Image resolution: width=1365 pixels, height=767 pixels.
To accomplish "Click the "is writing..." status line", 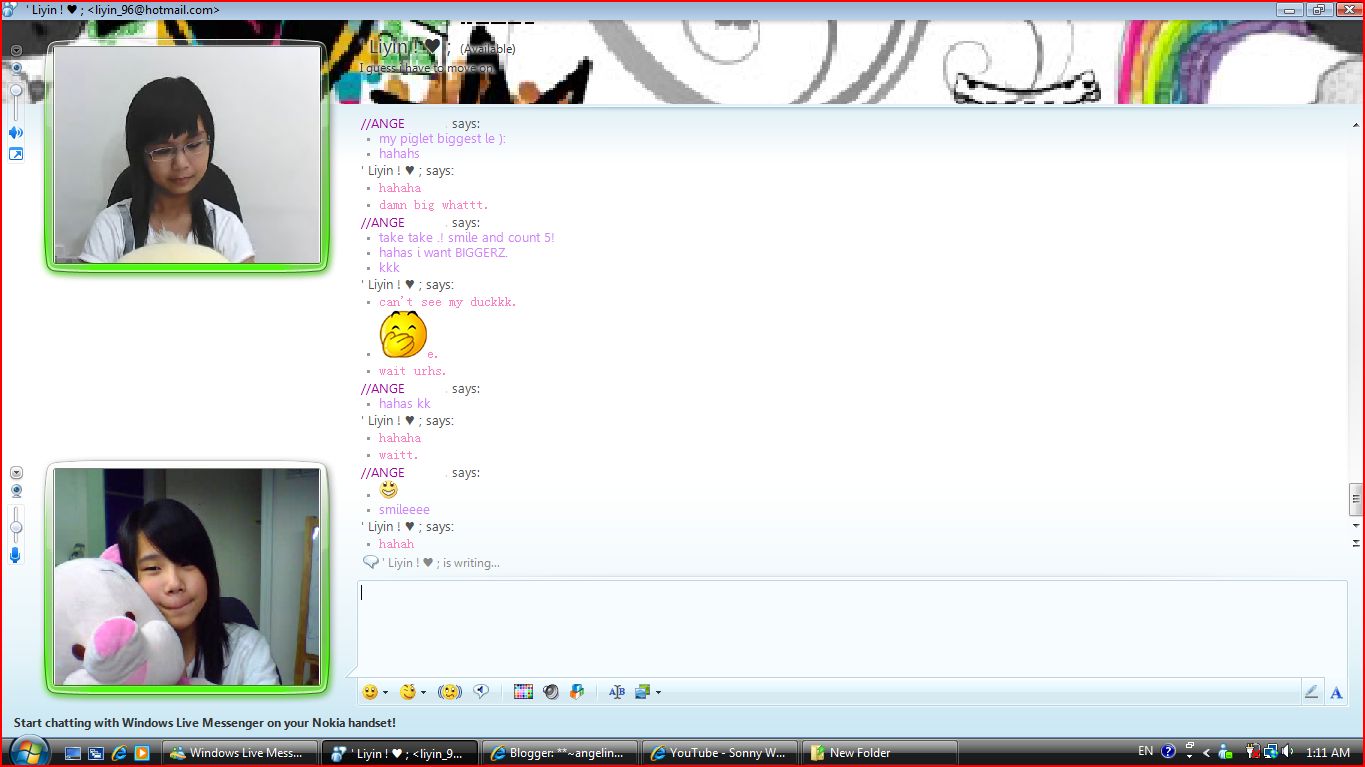I will pyautogui.click(x=431, y=563).
